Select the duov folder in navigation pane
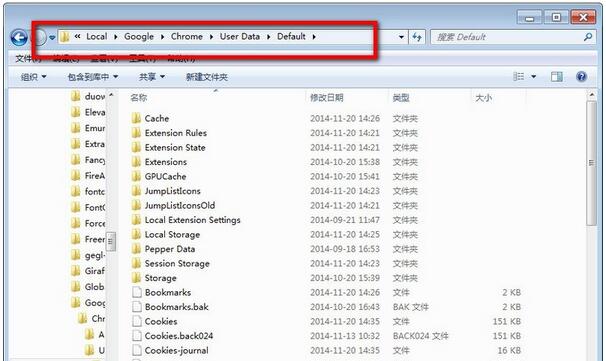 point(89,96)
